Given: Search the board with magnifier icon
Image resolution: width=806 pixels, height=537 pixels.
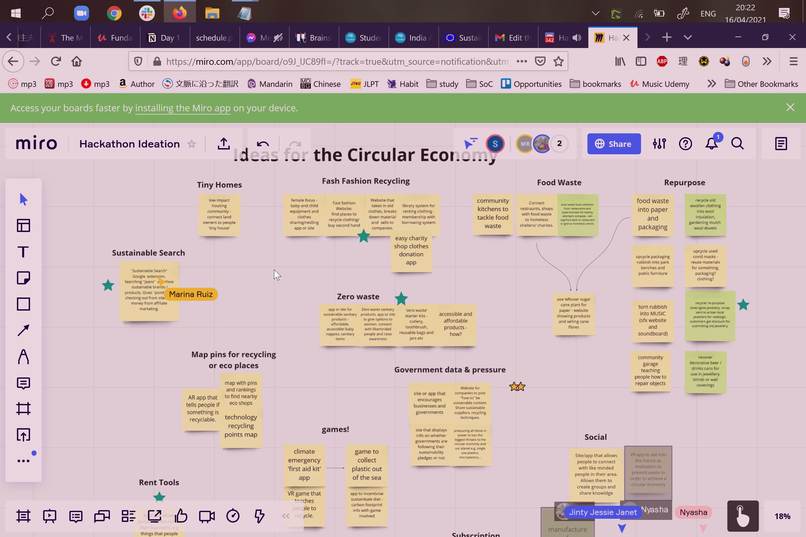Looking at the screenshot, I should click(737, 144).
